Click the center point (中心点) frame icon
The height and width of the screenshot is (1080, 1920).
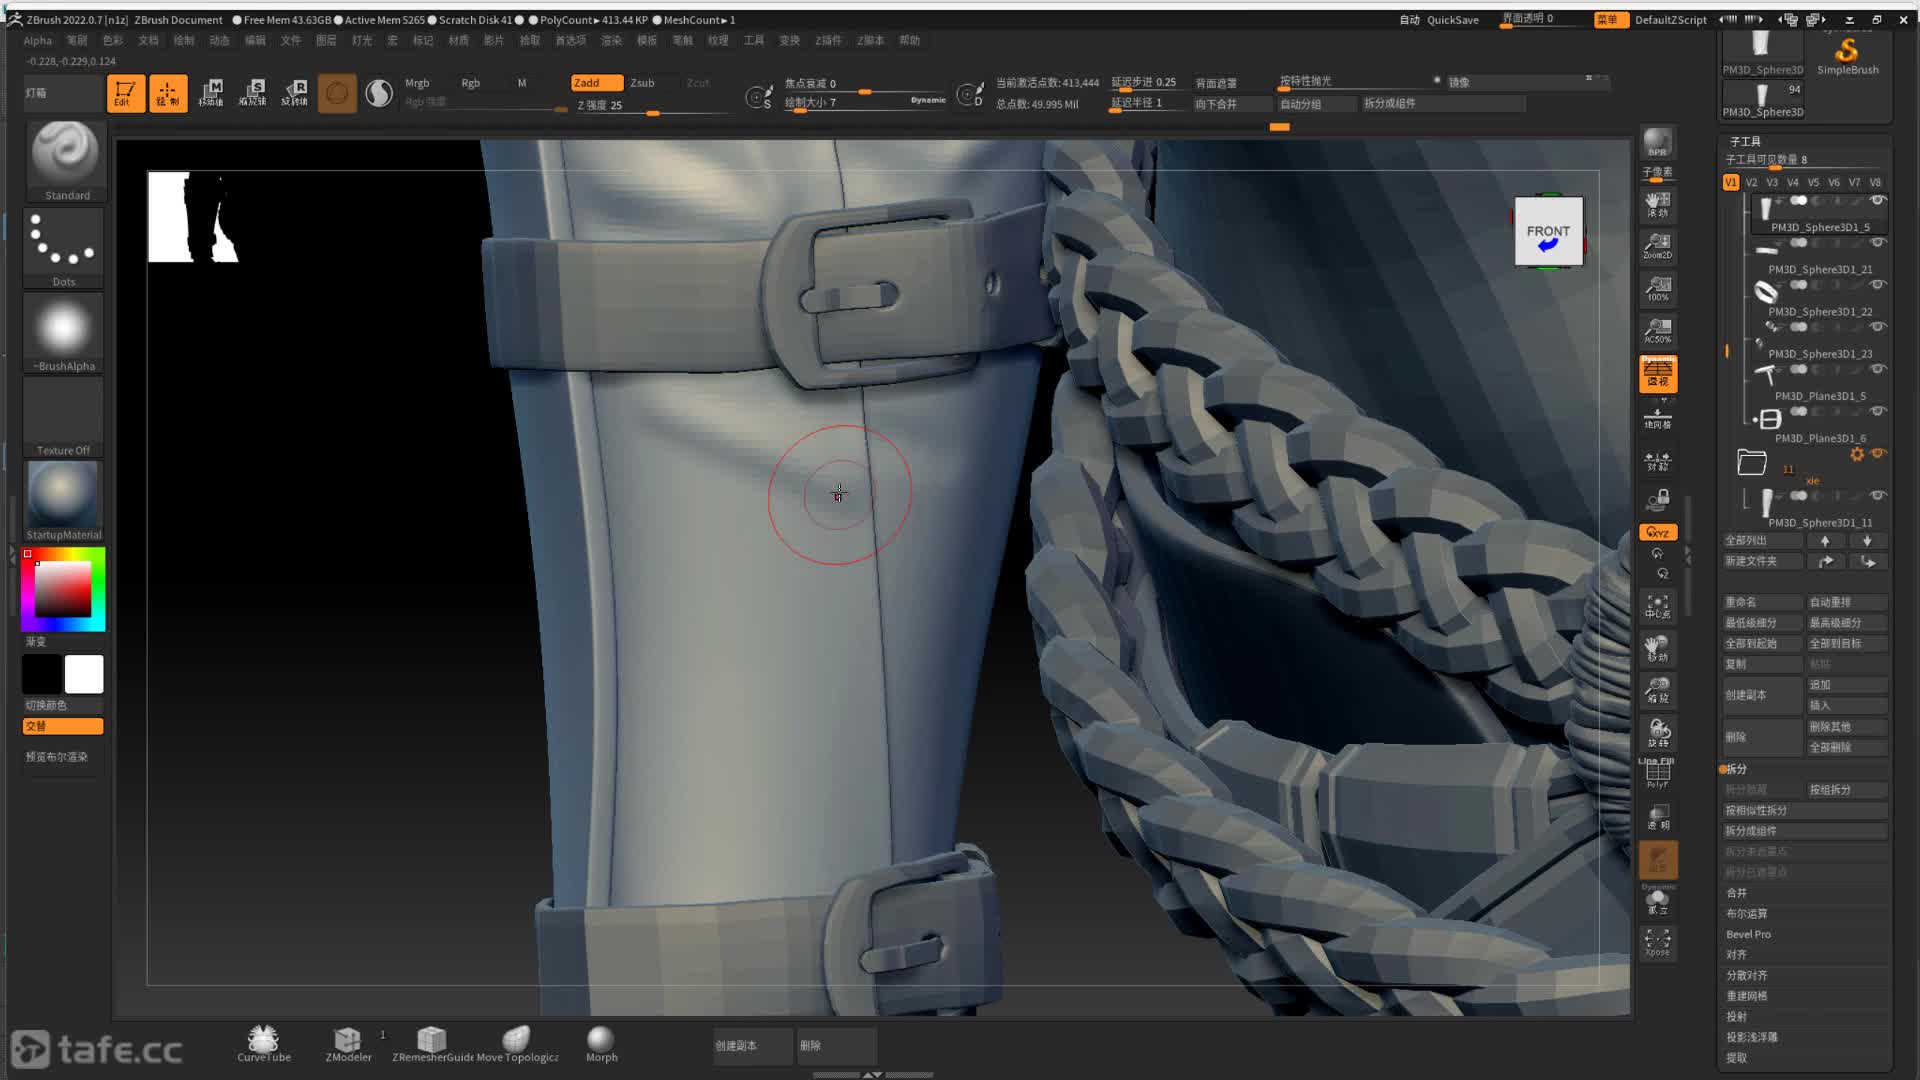pyautogui.click(x=1658, y=606)
